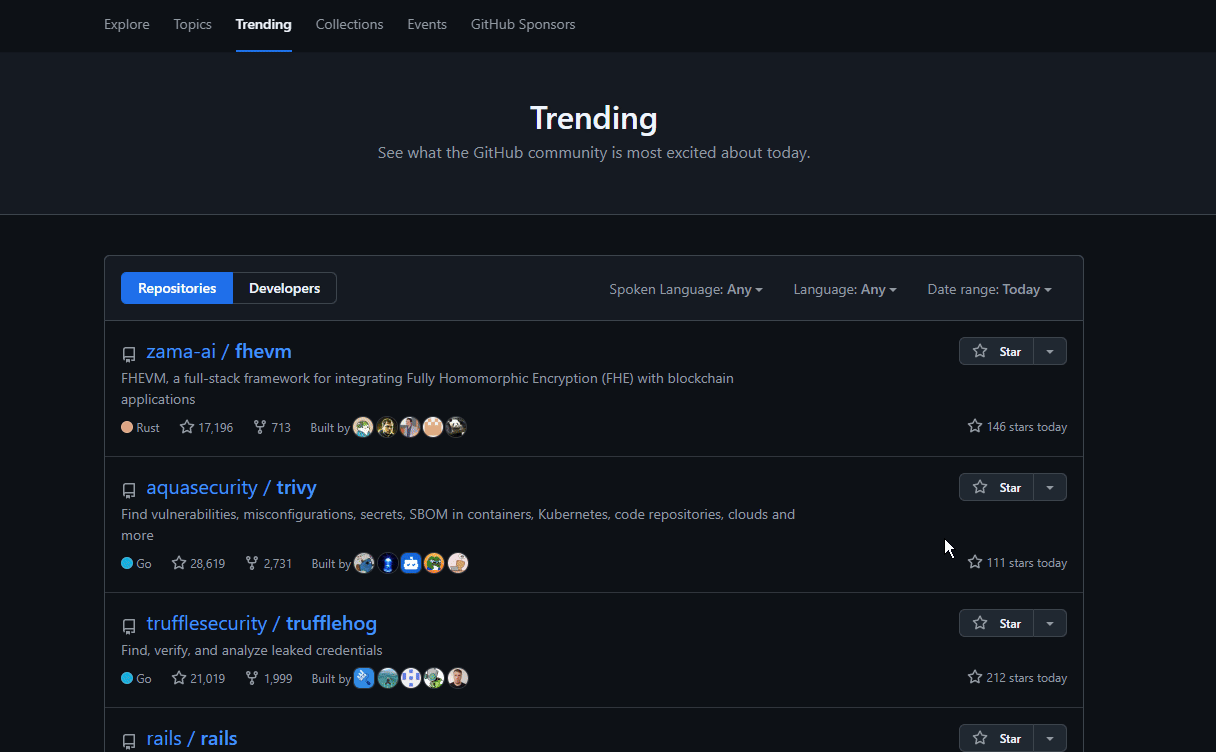
Task: Click trufflehog forks count 1,999
Action: click(268, 678)
